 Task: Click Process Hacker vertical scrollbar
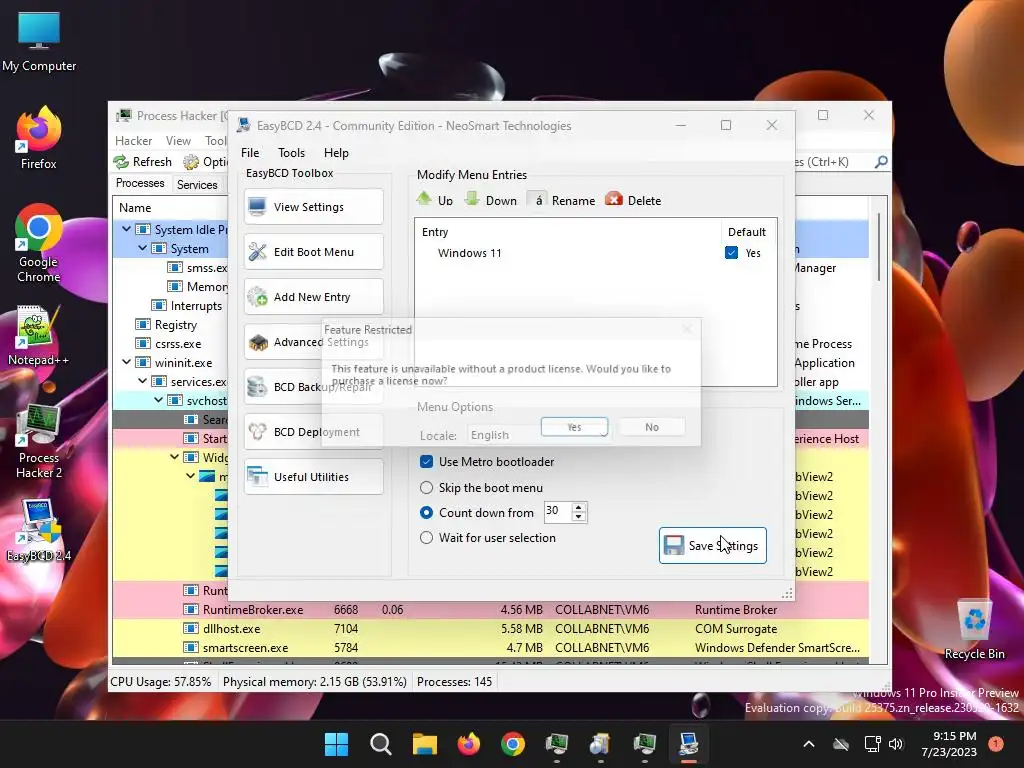[879, 247]
